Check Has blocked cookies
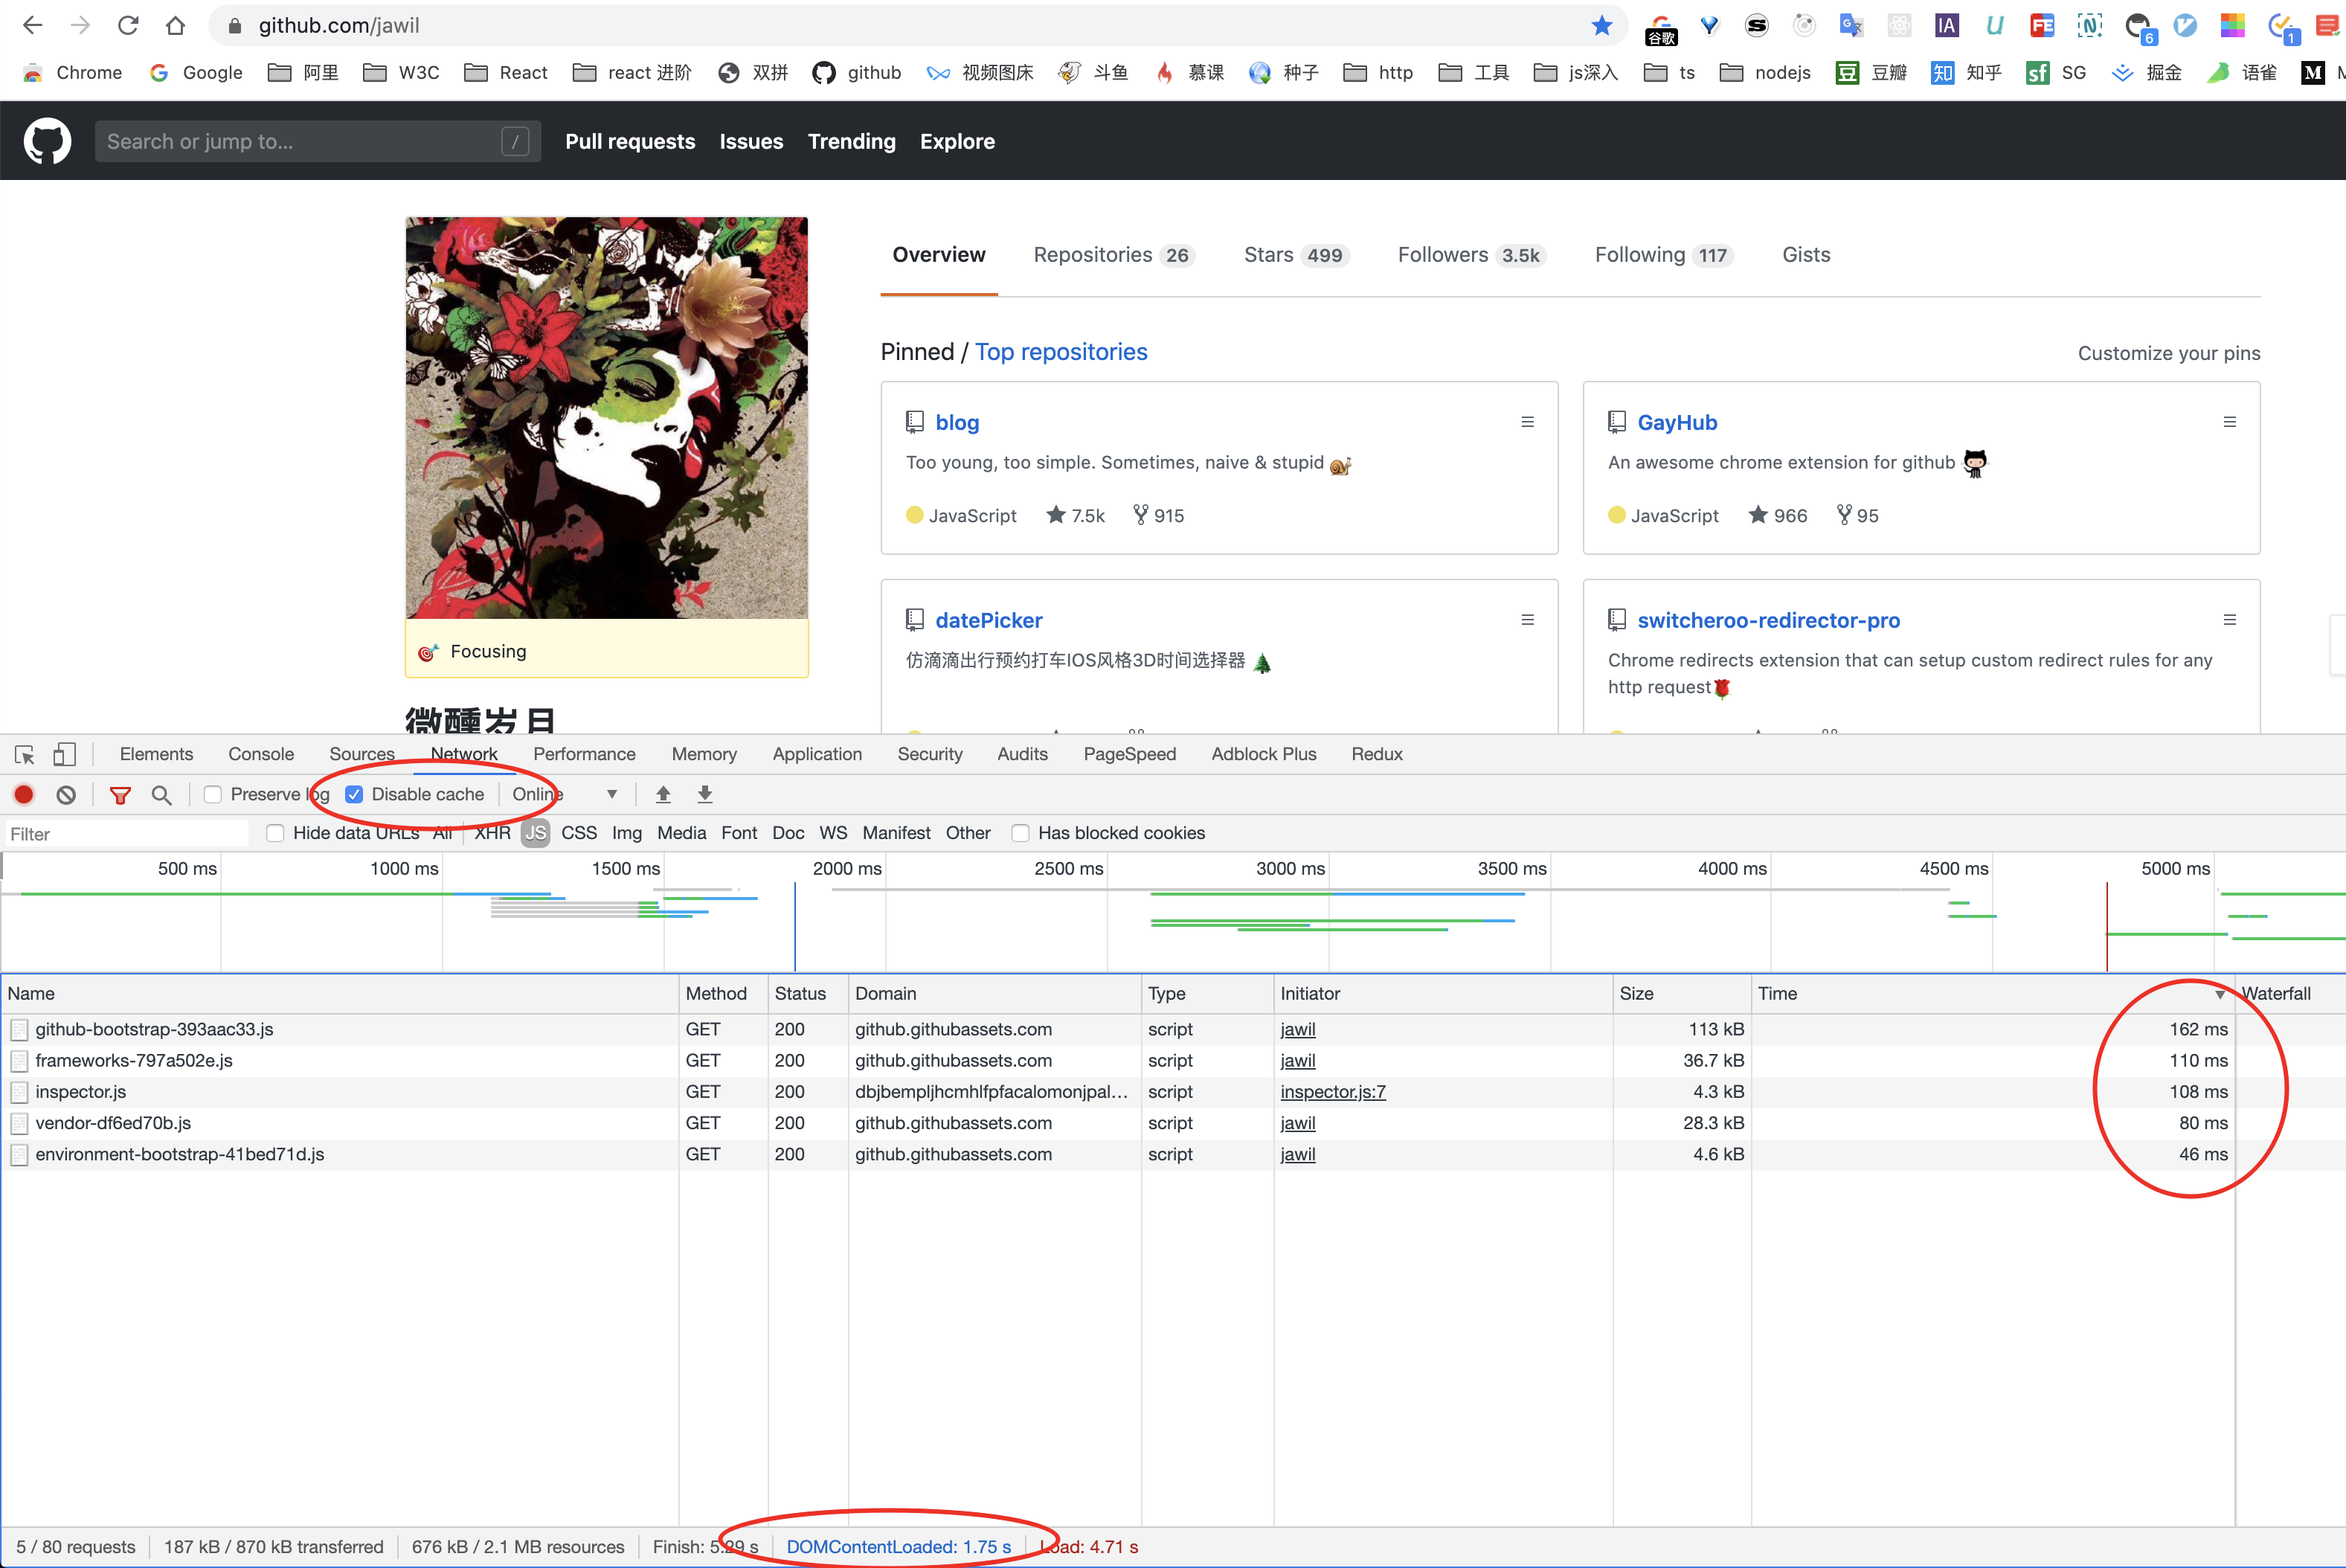 coord(1020,833)
